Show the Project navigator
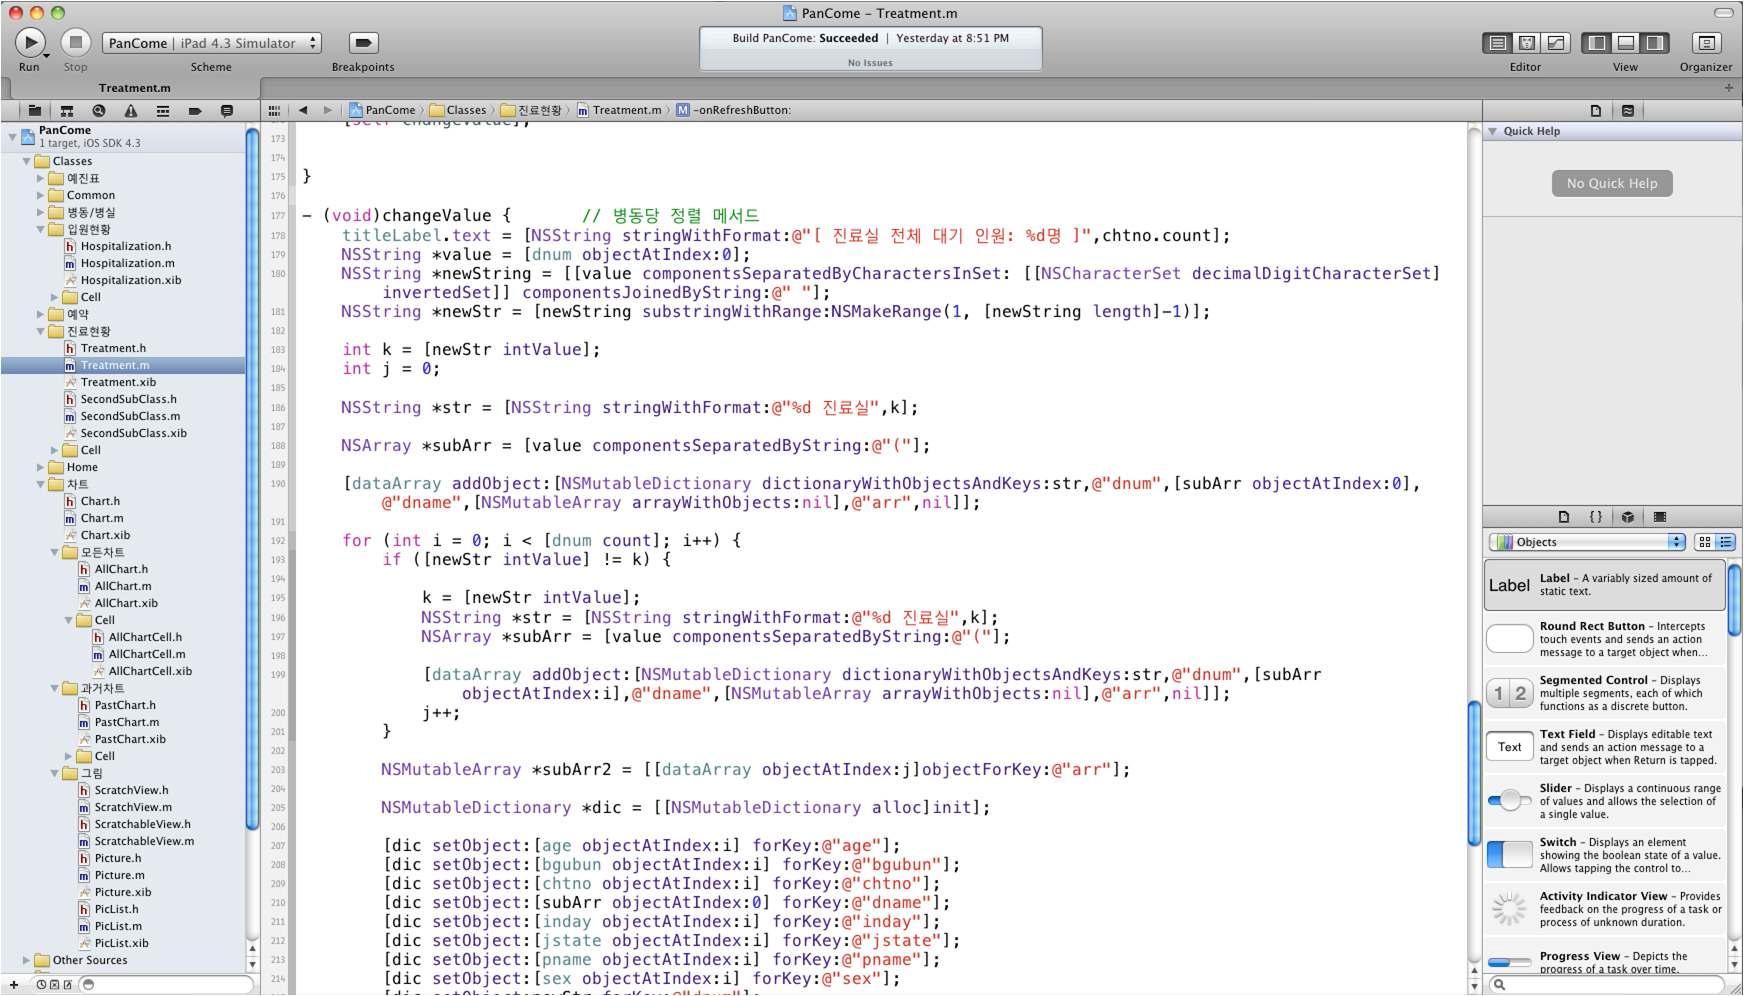 click(x=35, y=110)
